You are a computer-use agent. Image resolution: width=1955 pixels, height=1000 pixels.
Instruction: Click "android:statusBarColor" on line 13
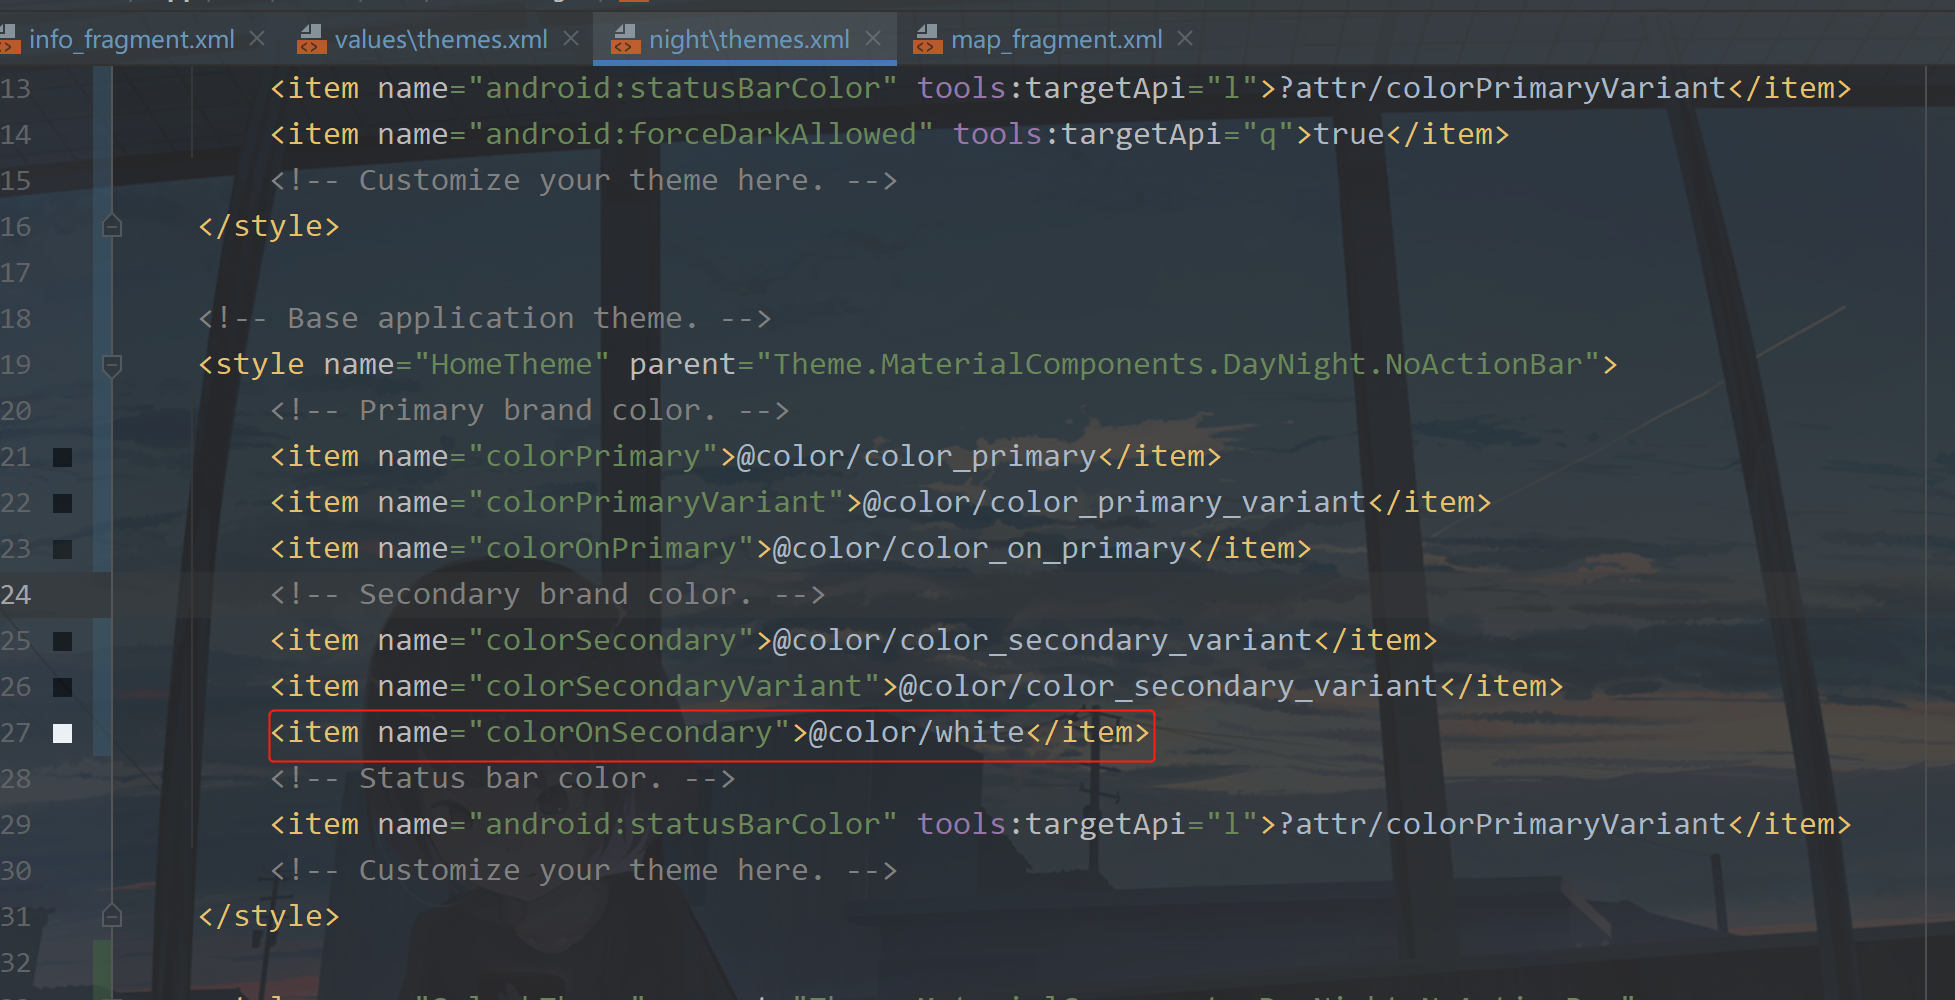[x=682, y=88]
